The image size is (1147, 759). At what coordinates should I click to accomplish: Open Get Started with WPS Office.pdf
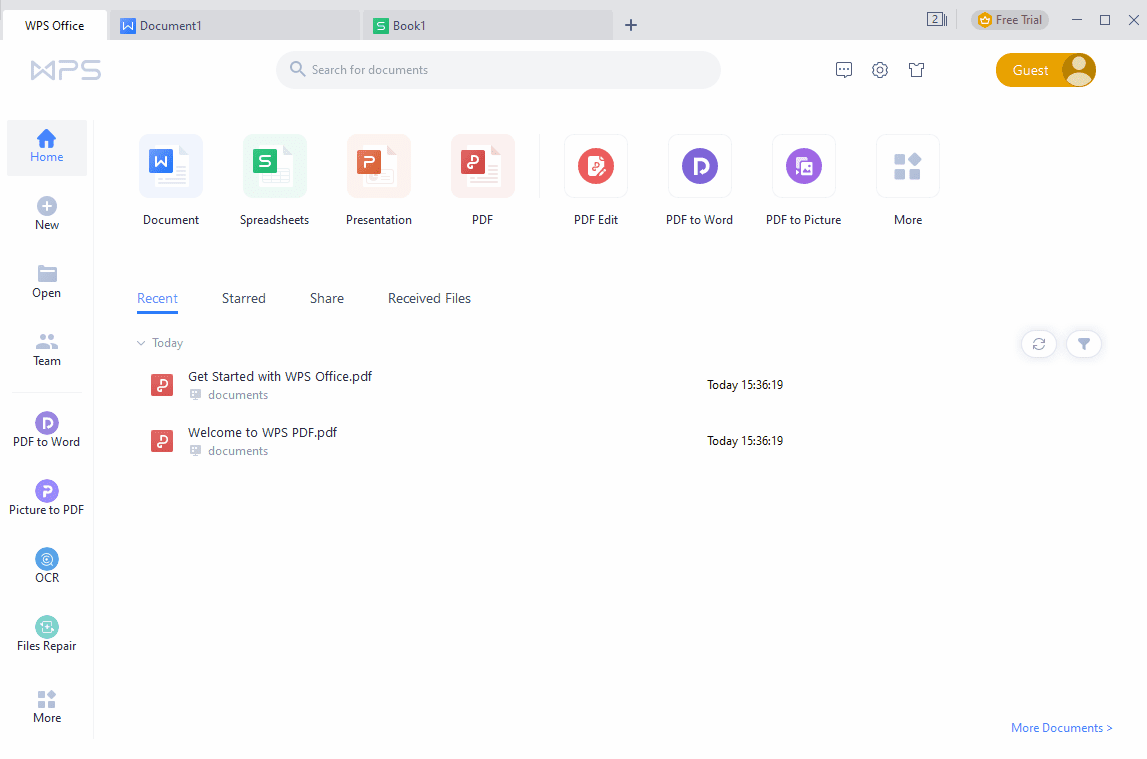280,377
